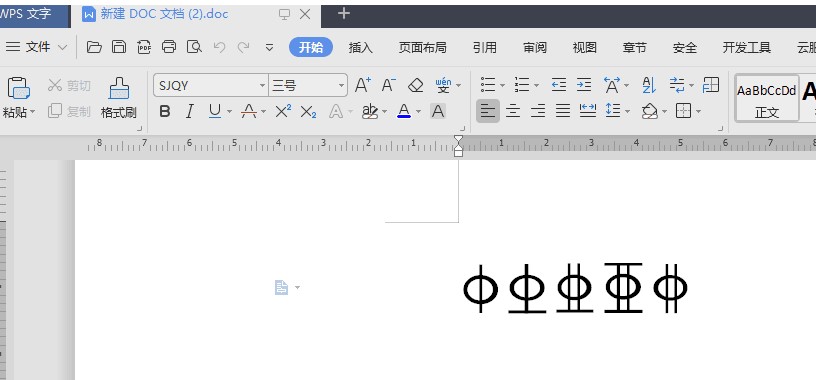Paste clipboard contents with 粘贴 icon
Image resolution: width=816 pixels, height=380 pixels.
click(x=18, y=88)
